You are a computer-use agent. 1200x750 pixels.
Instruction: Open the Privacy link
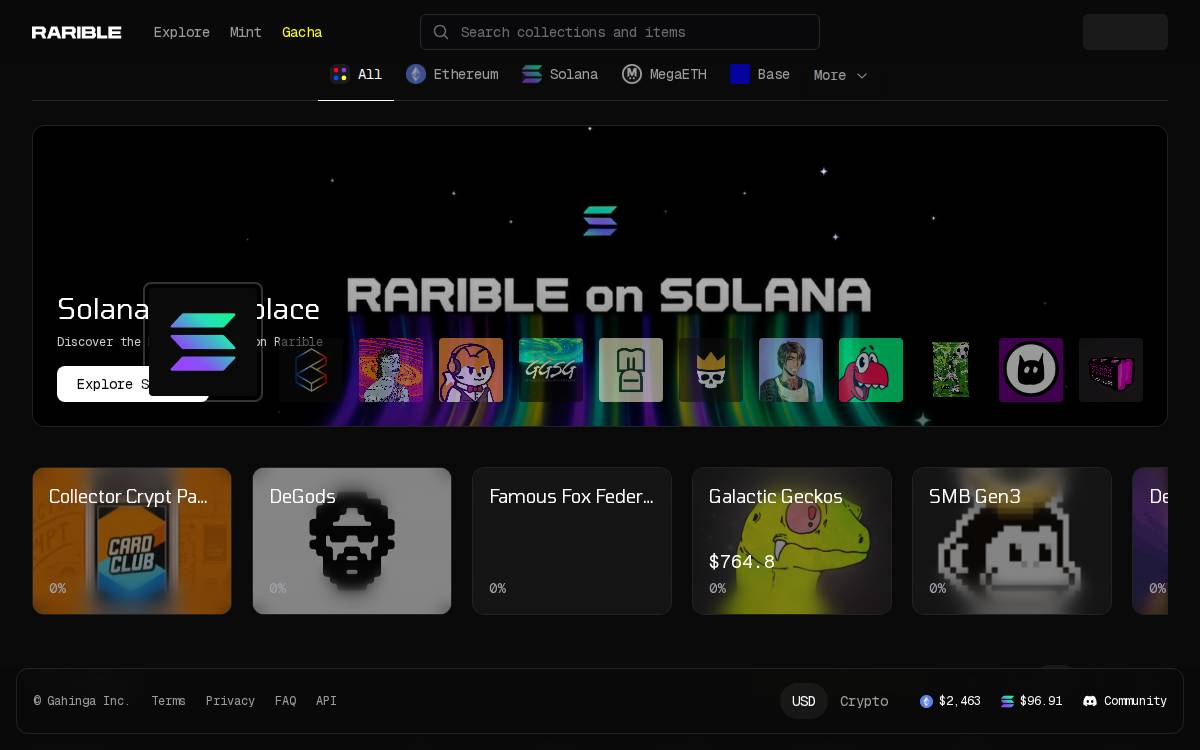point(230,701)
